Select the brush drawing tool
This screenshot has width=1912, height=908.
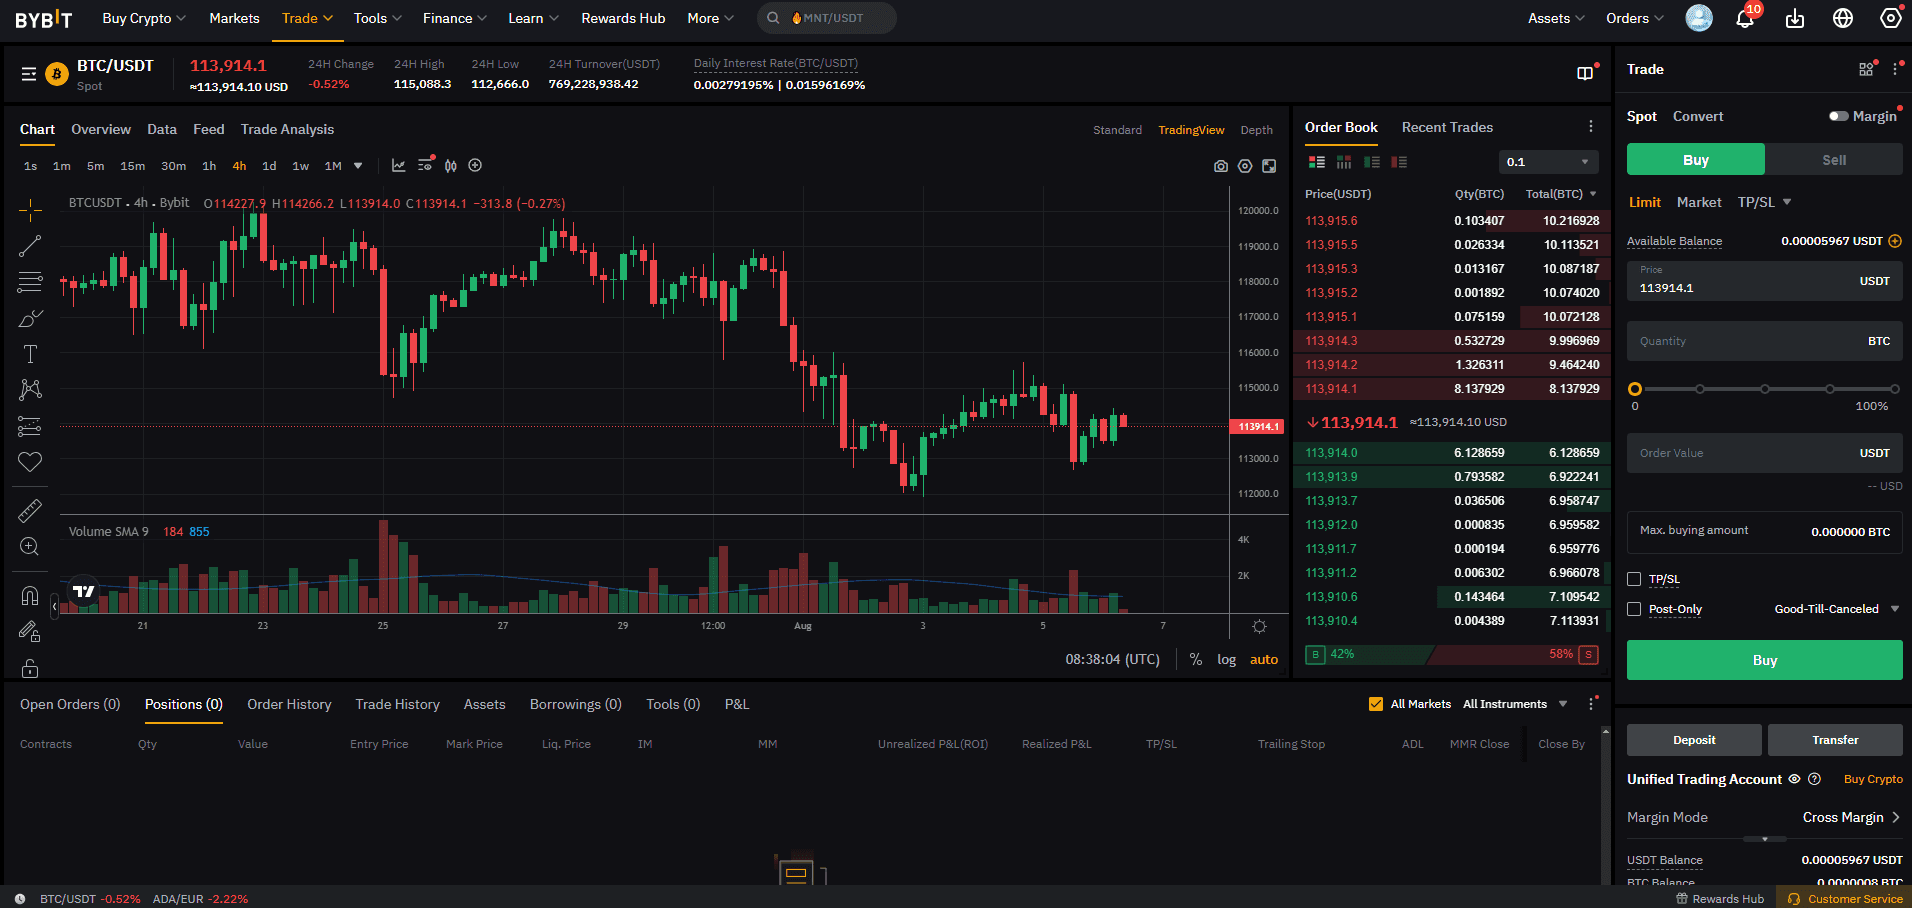(30, 318)
